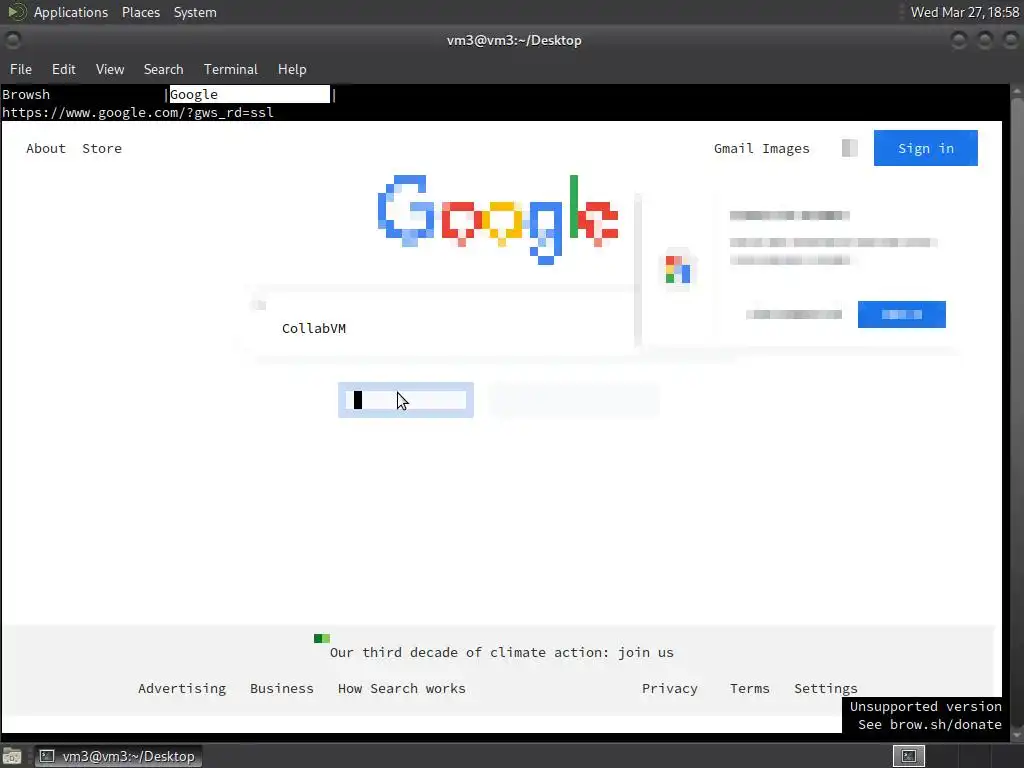Open the Terminal menu
The image size is (1024, 768).
coord(231,69)
